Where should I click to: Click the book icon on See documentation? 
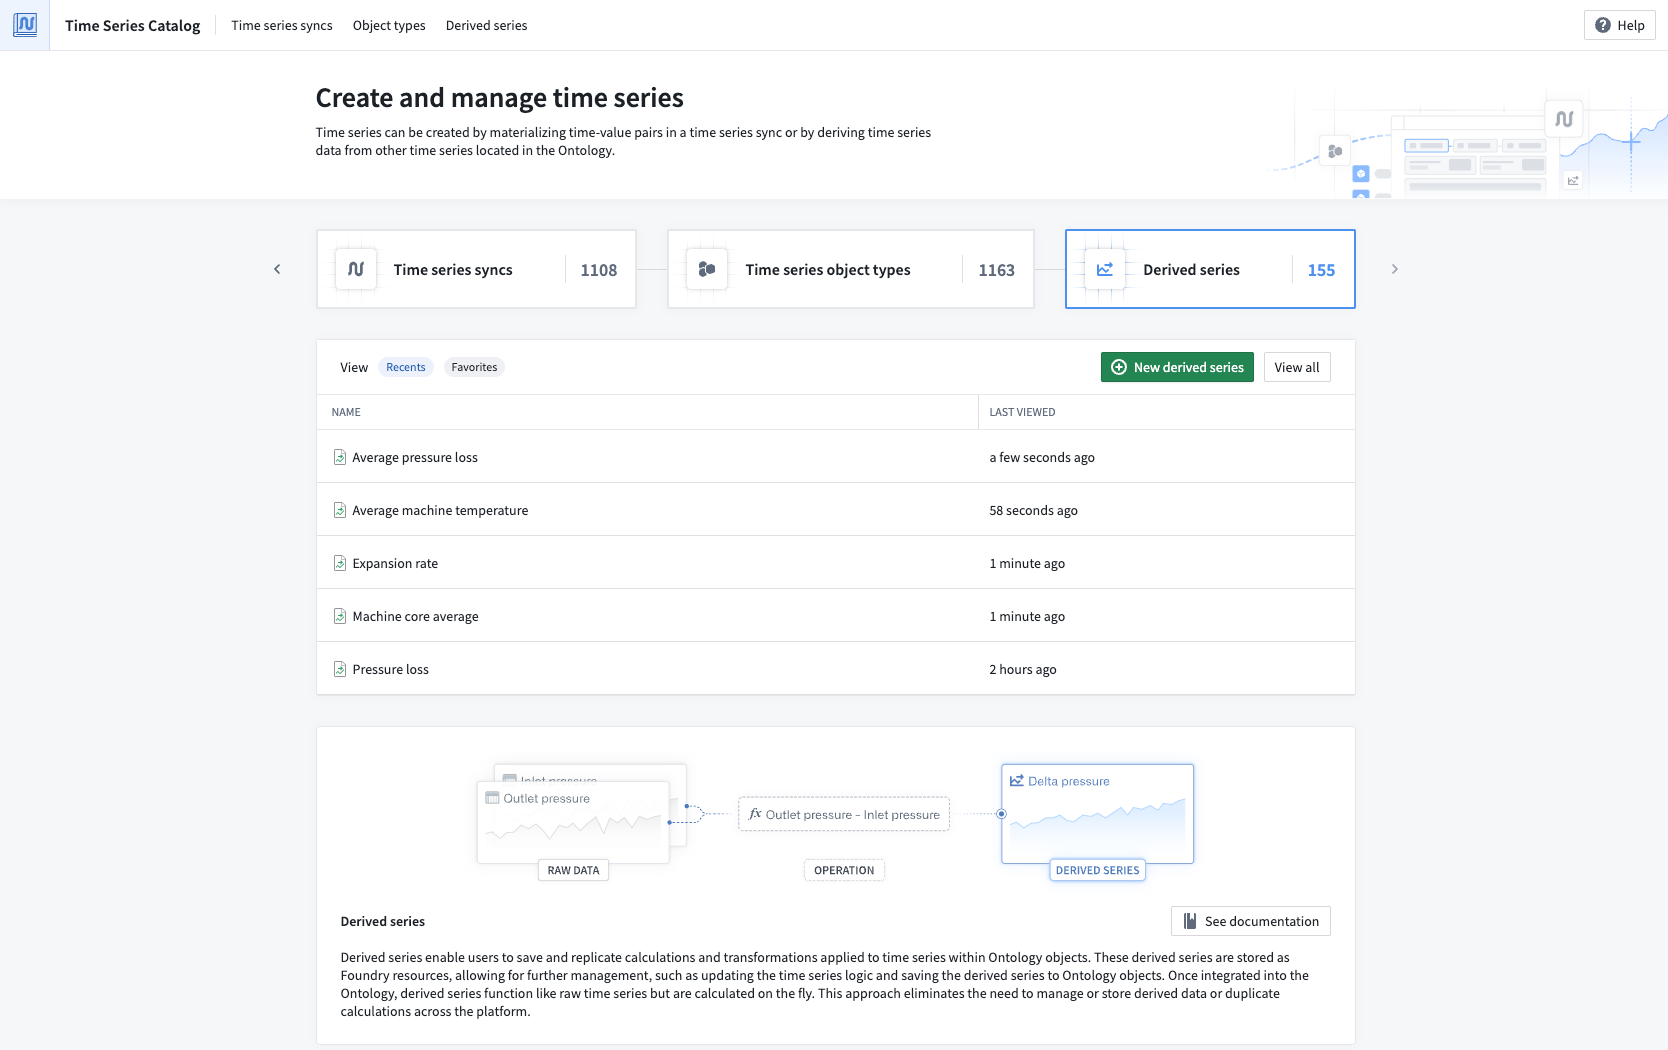(1190, 921)
